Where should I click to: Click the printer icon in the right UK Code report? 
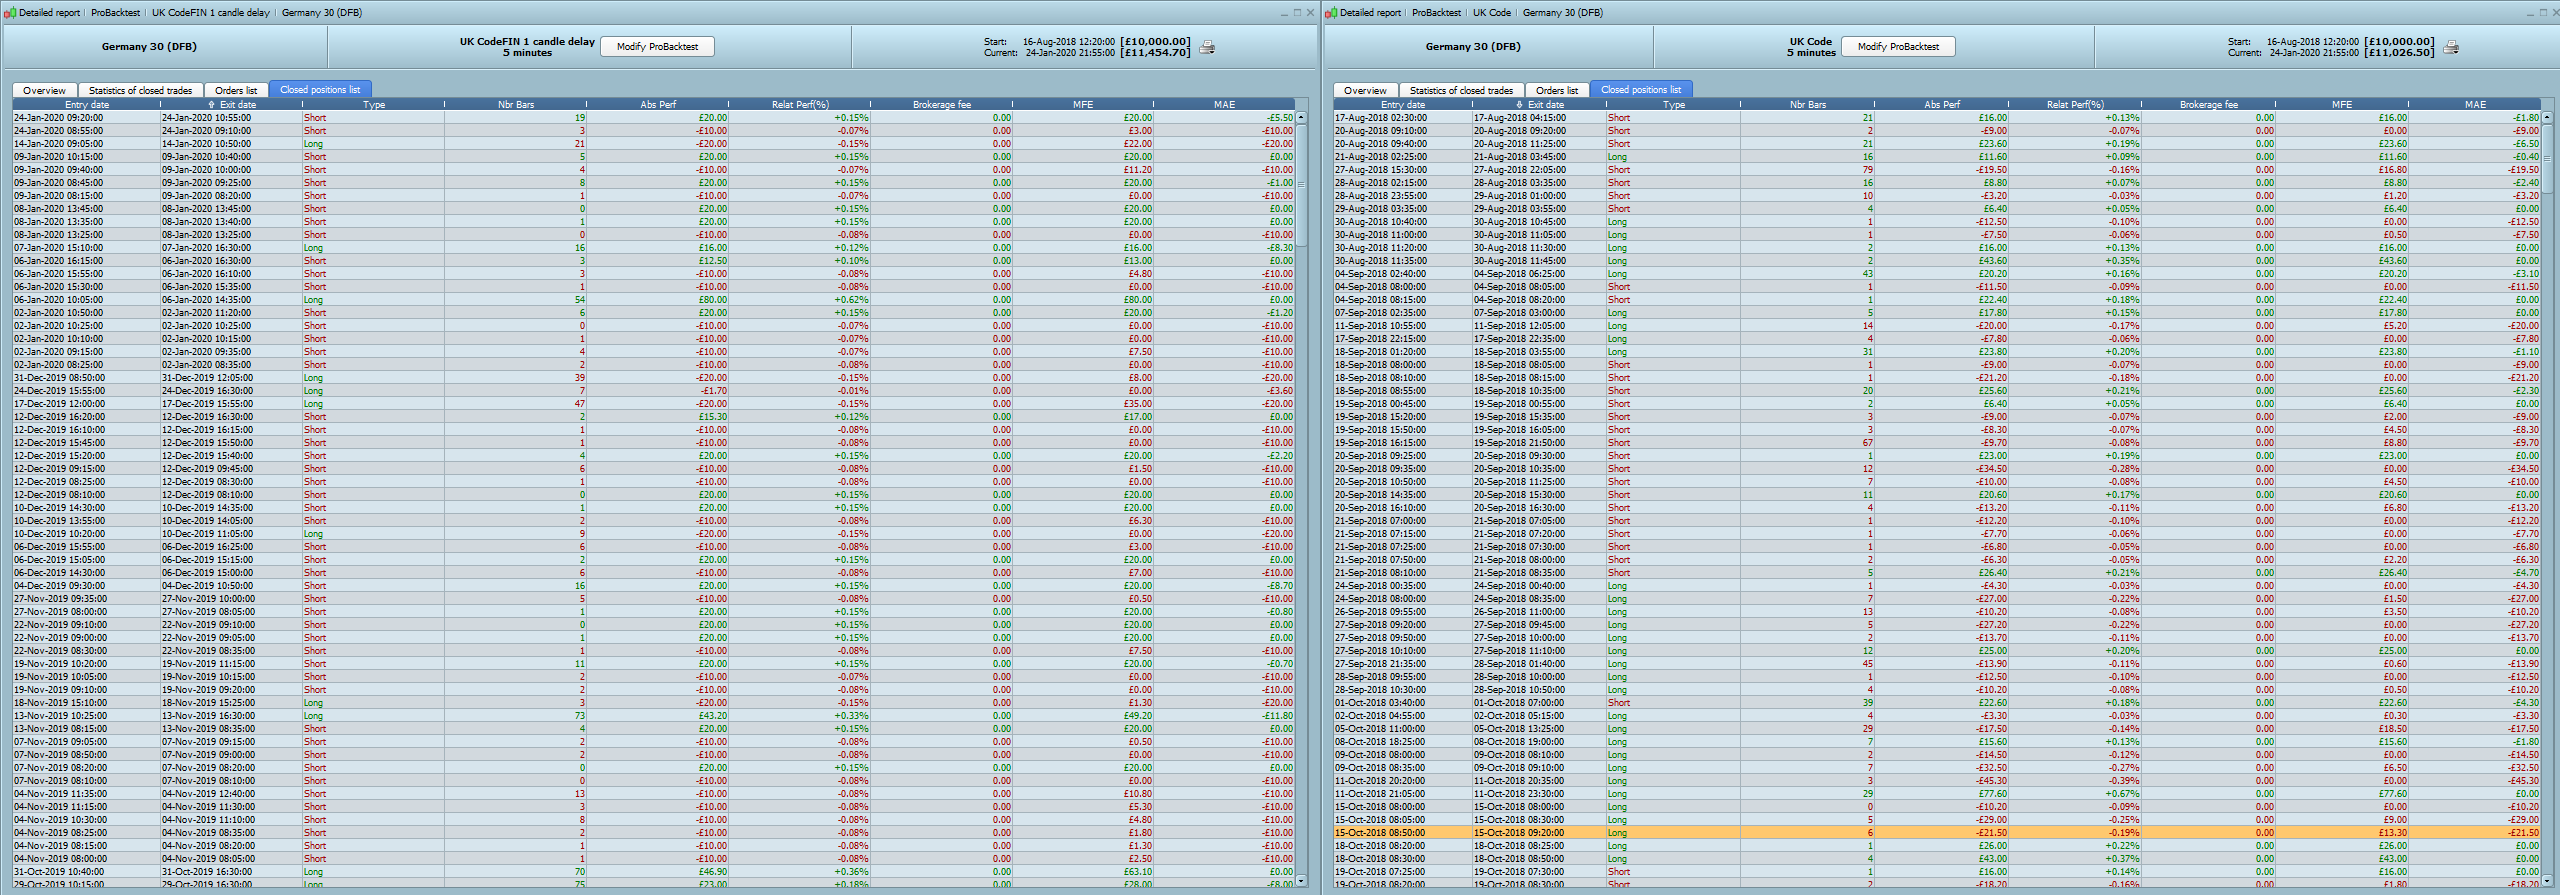tap(2451, 47)
